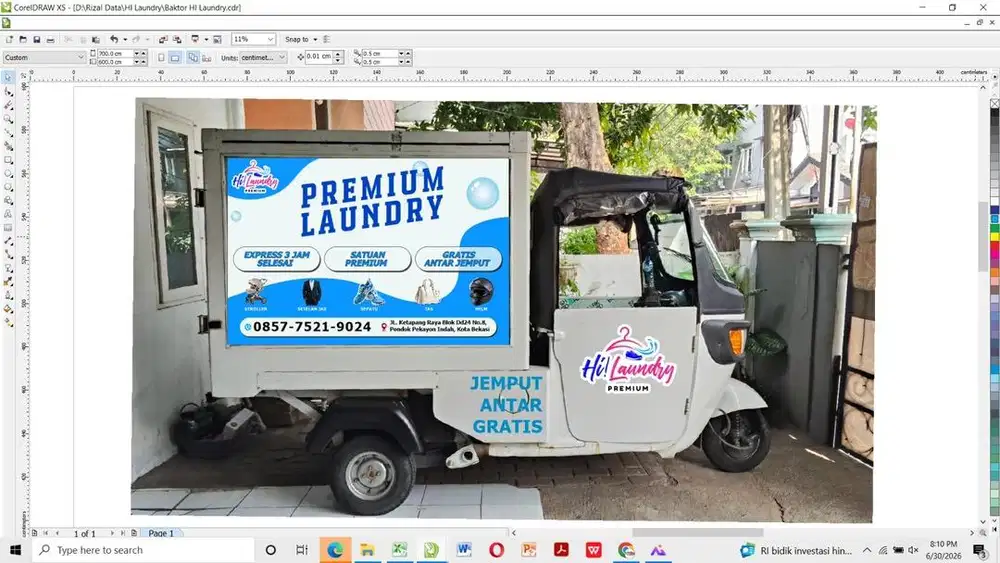Toggle the Dynamic Guides icon

327,40
